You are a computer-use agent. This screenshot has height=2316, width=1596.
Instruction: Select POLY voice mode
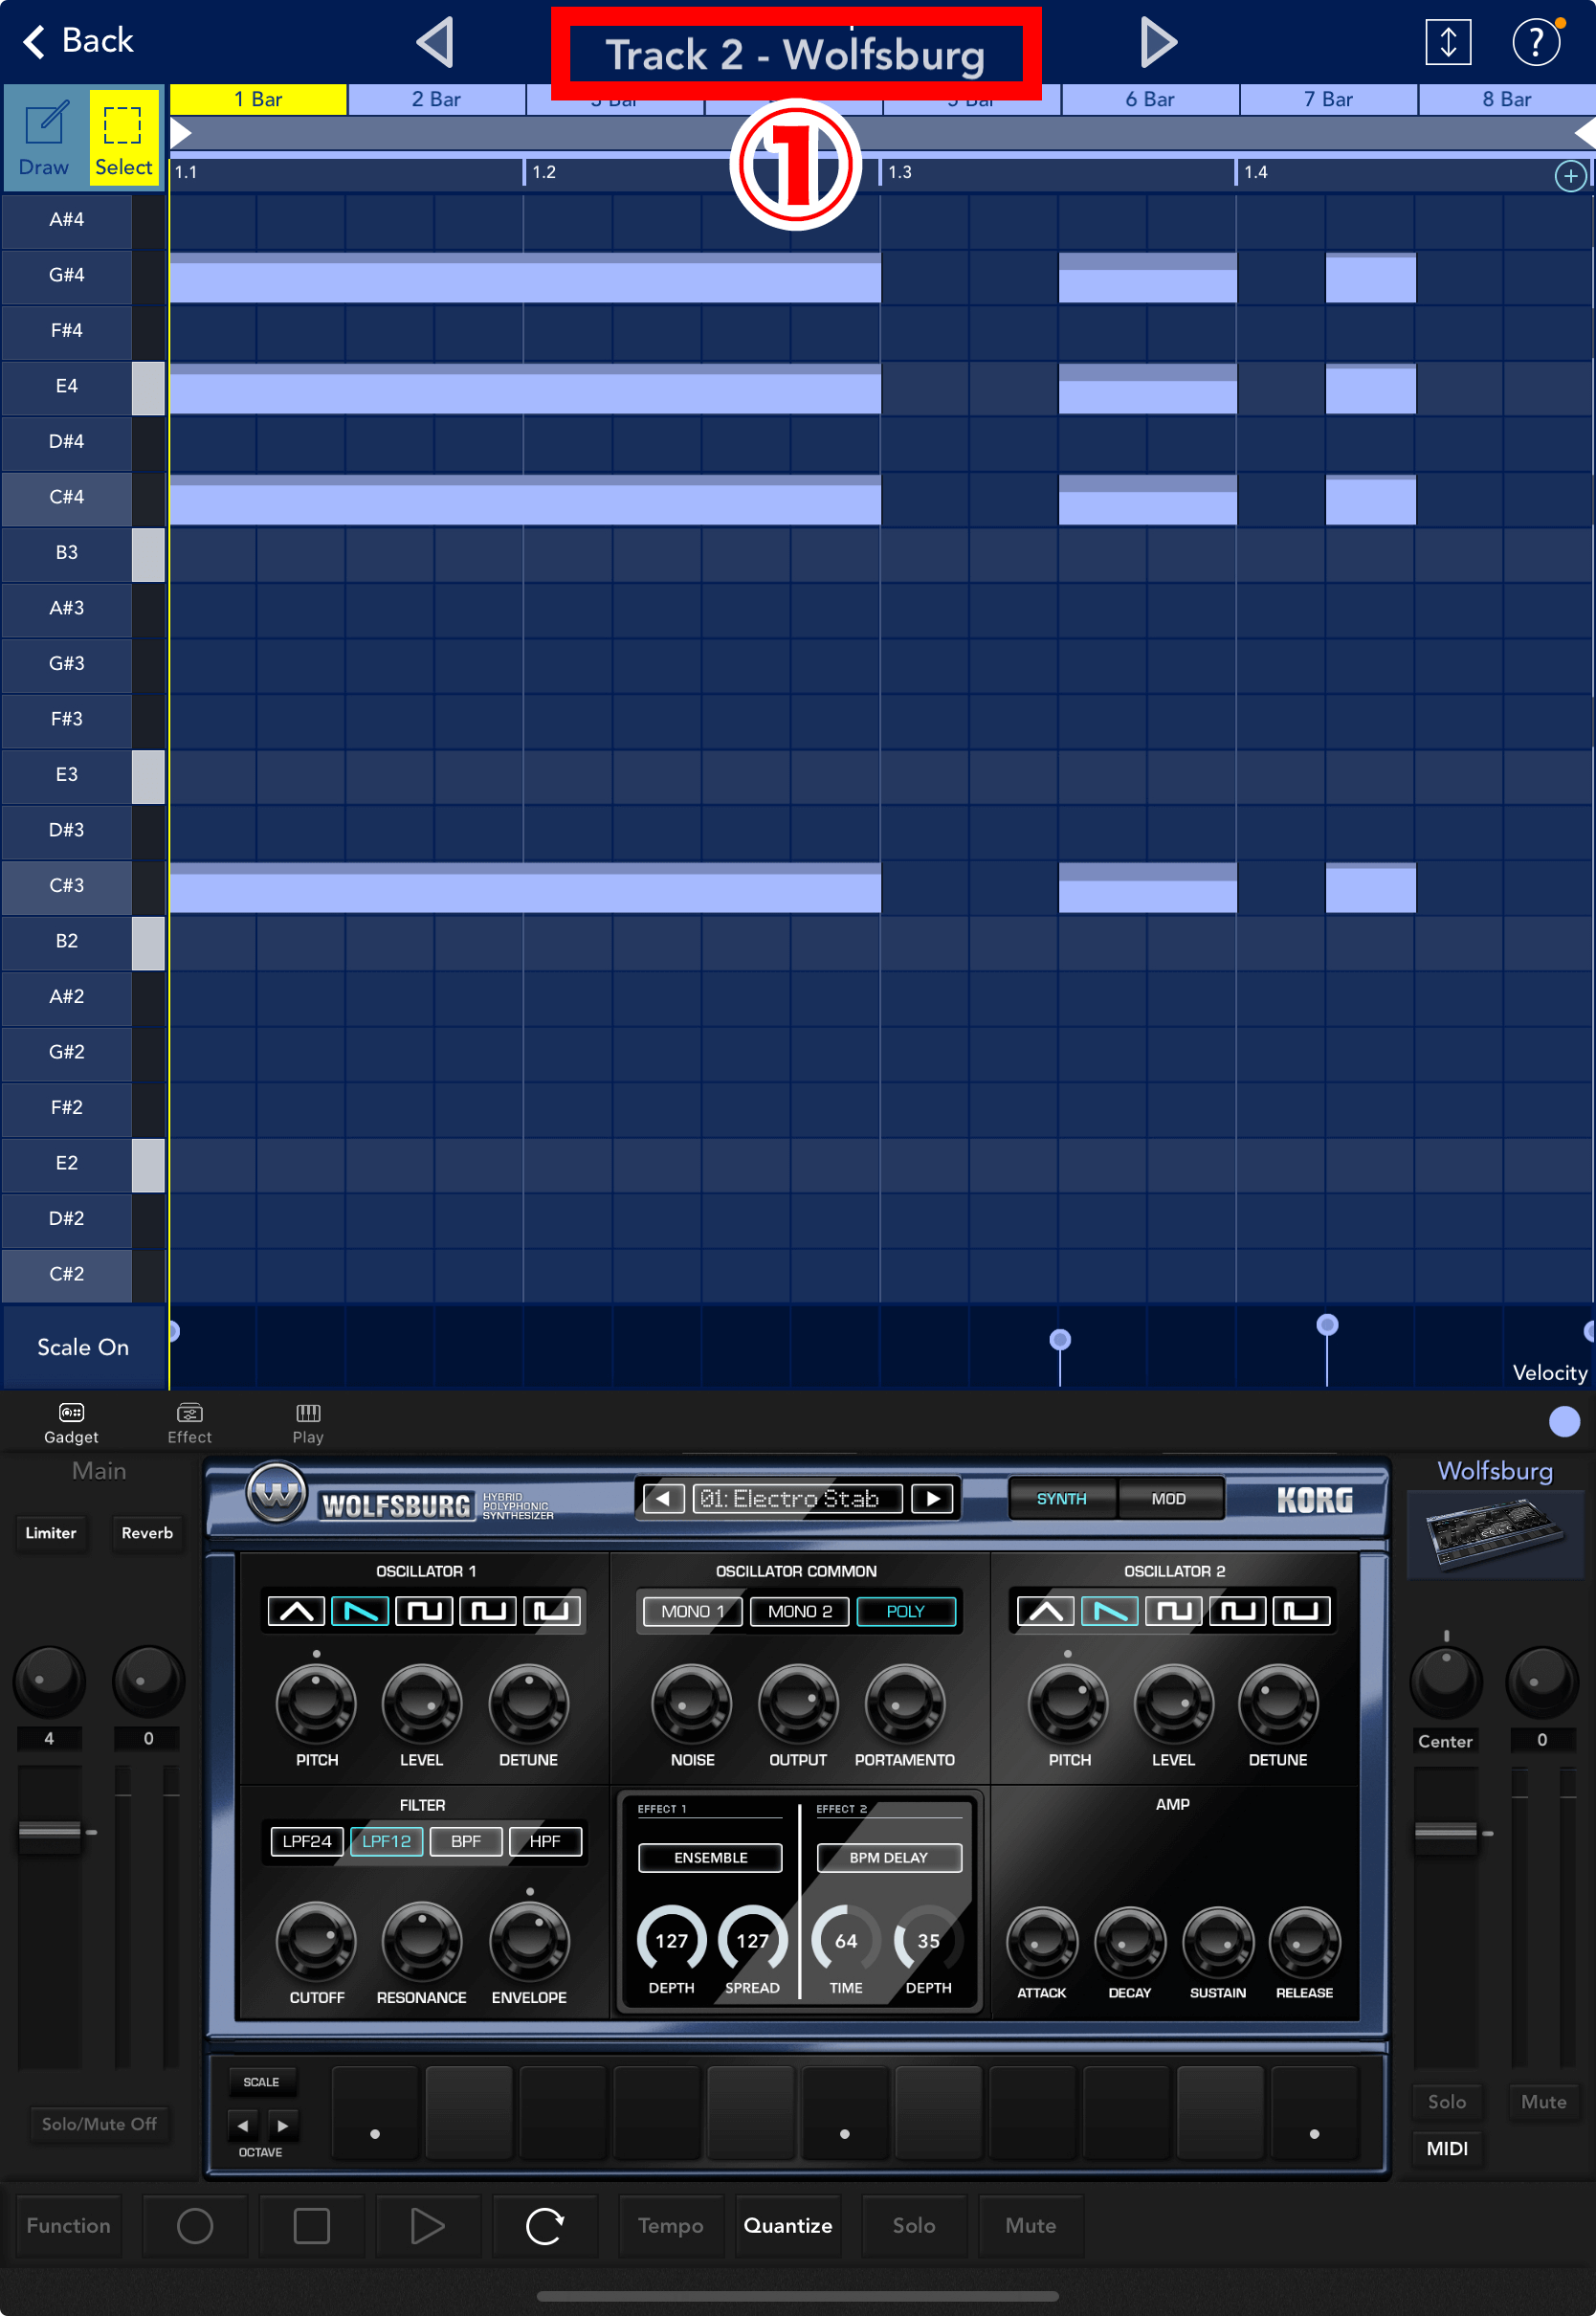tap(906, 1610)
